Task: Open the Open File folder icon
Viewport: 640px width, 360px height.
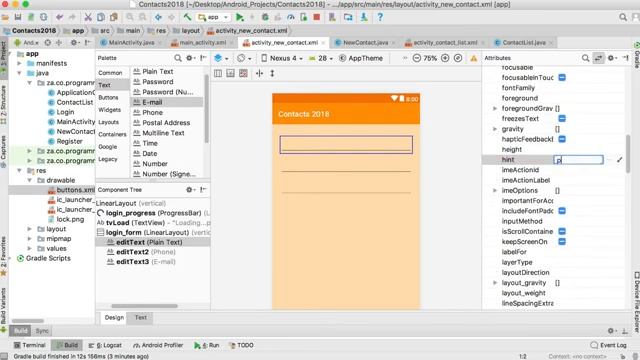Action: 5,17
